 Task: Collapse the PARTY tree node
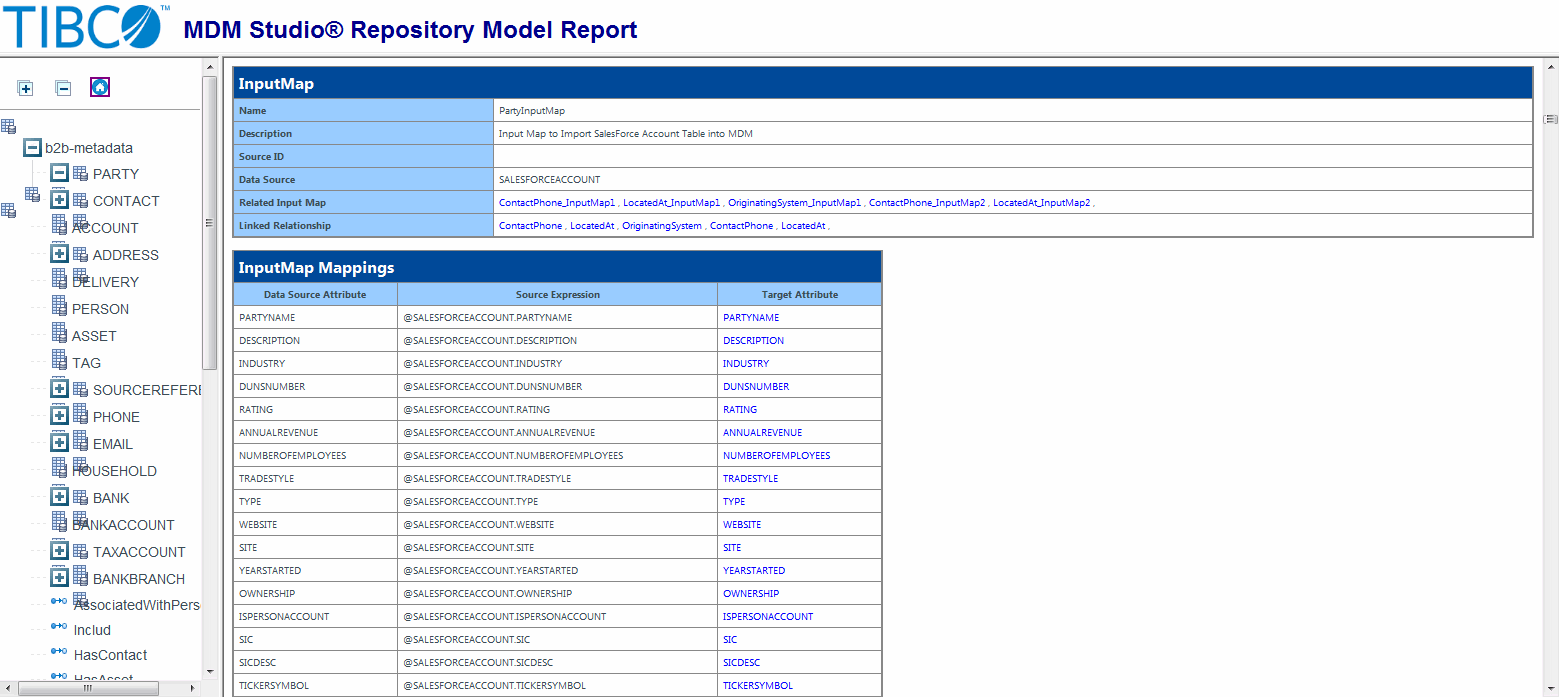pos(59,173)
